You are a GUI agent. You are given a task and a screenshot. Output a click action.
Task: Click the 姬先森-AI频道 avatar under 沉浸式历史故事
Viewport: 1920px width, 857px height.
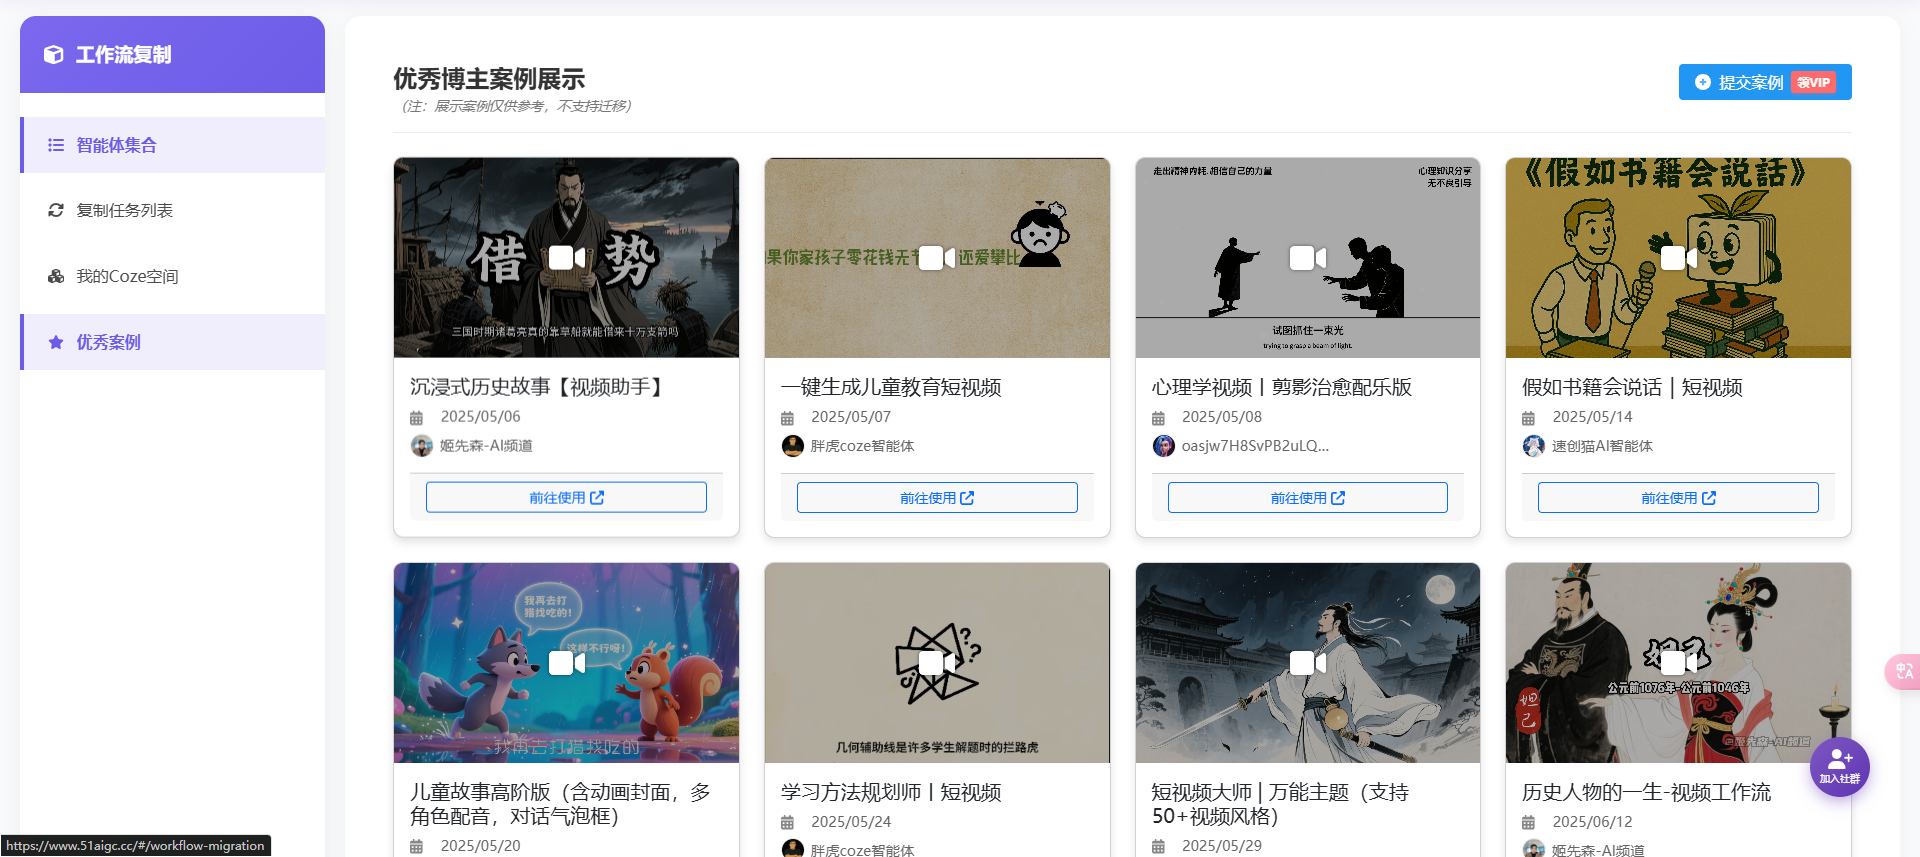tap(422, 446)
